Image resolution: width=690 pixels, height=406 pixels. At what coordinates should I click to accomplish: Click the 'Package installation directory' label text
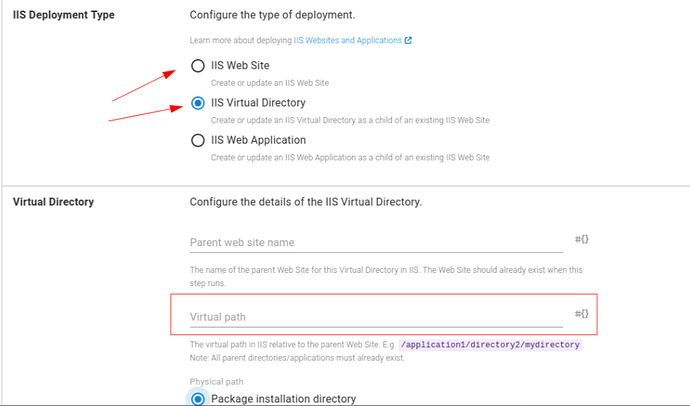pos(285,399)
